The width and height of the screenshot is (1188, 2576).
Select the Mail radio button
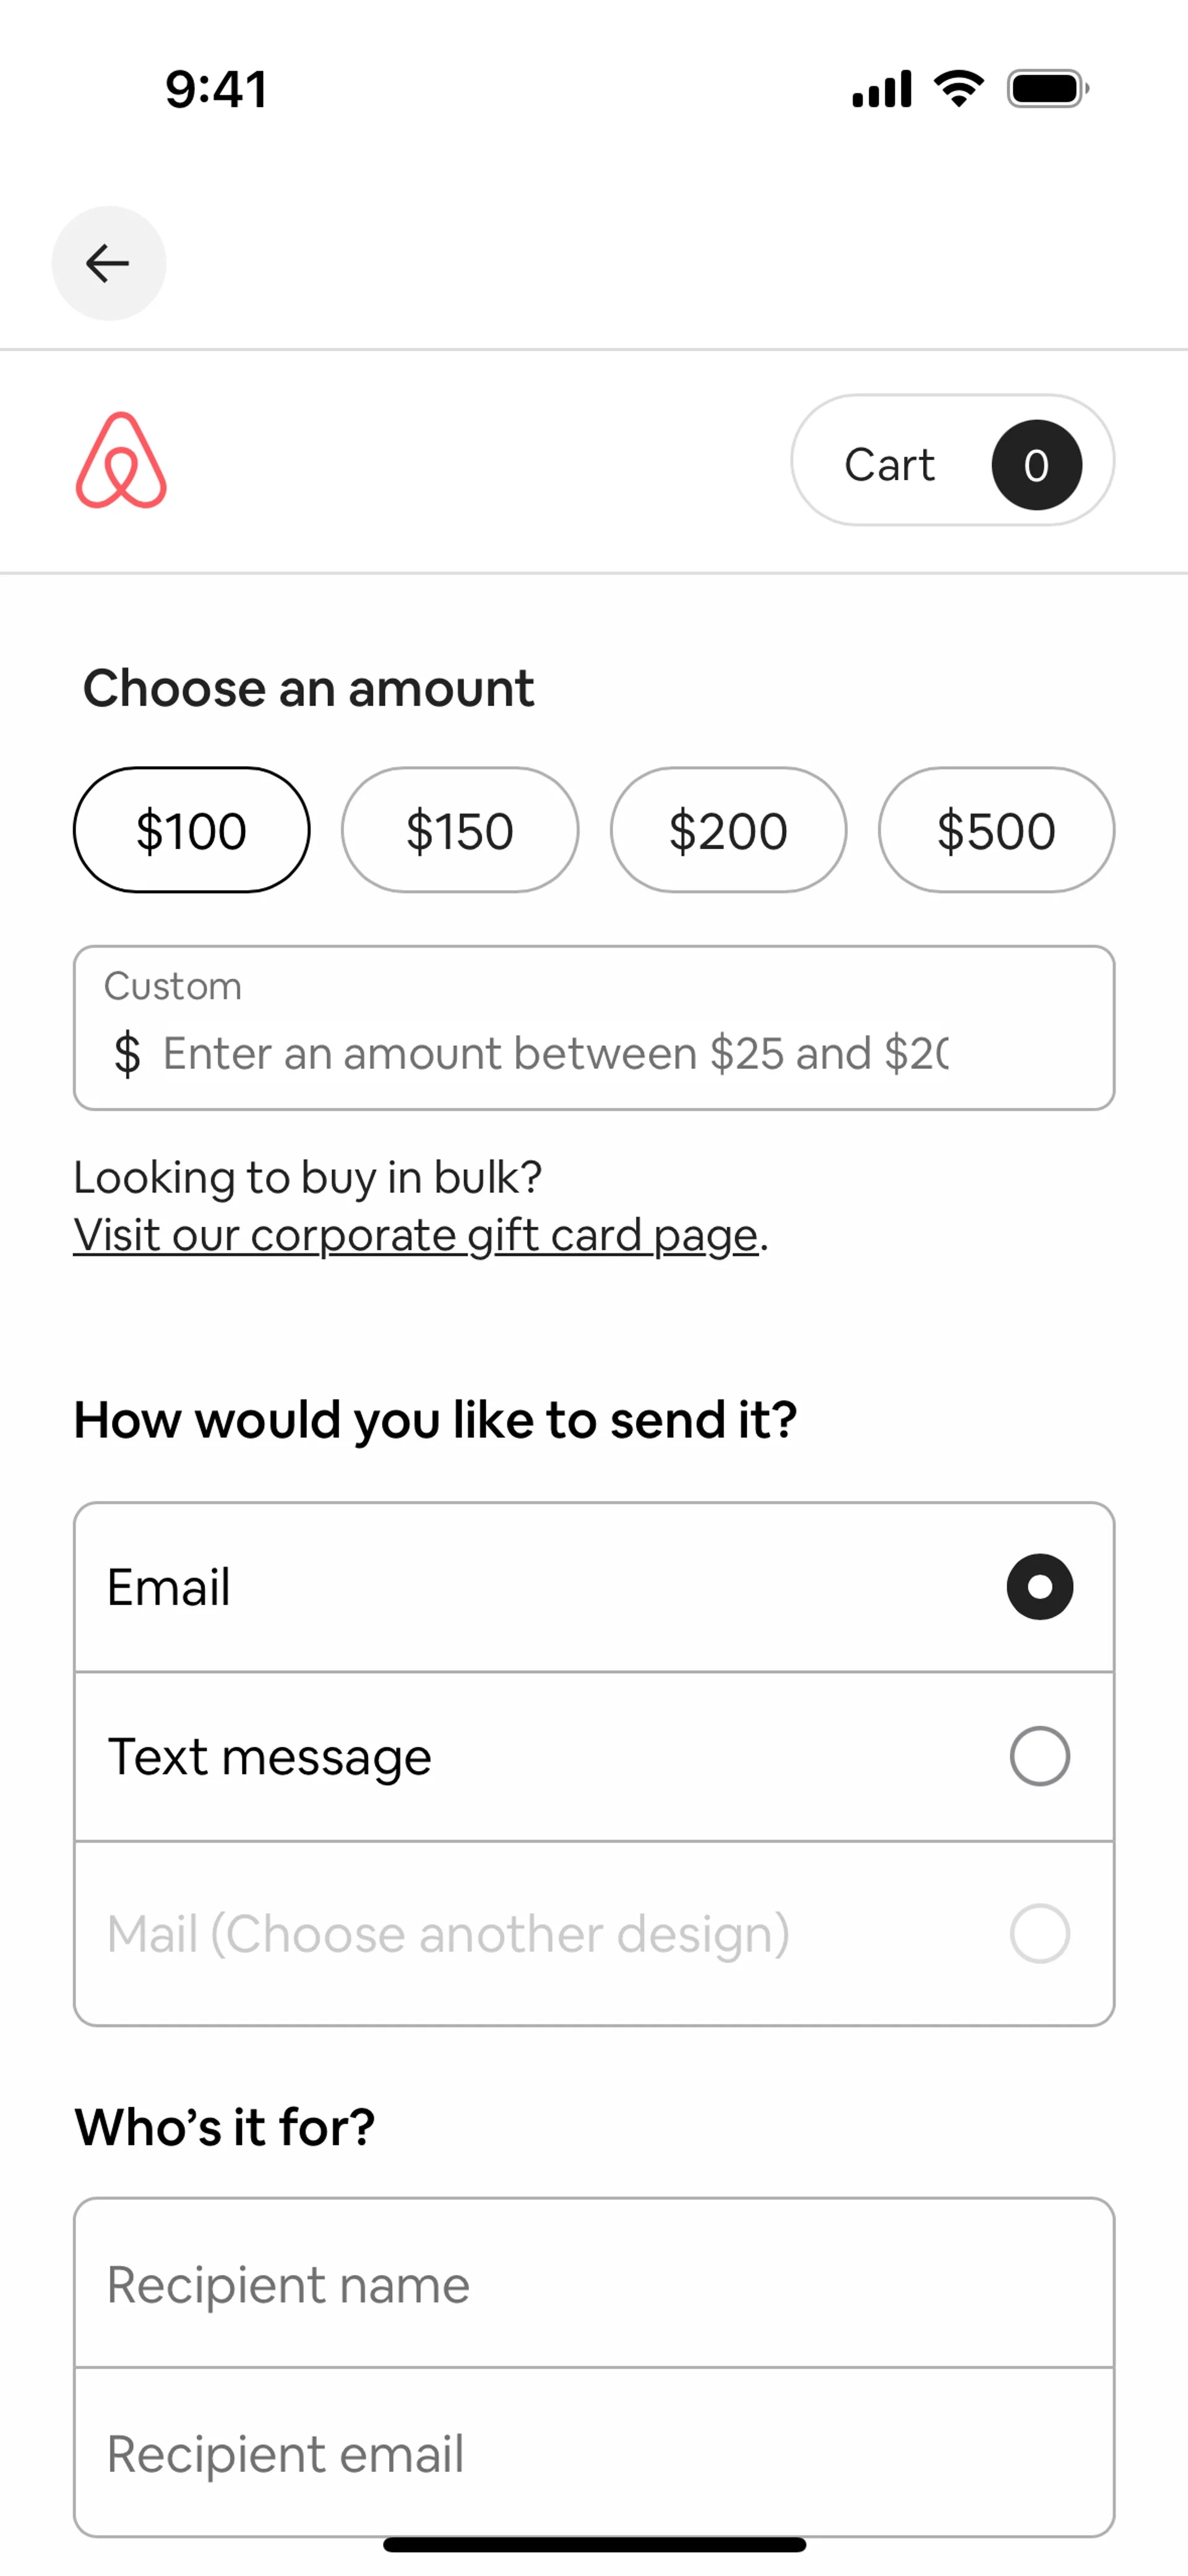click(1039, 1934)
